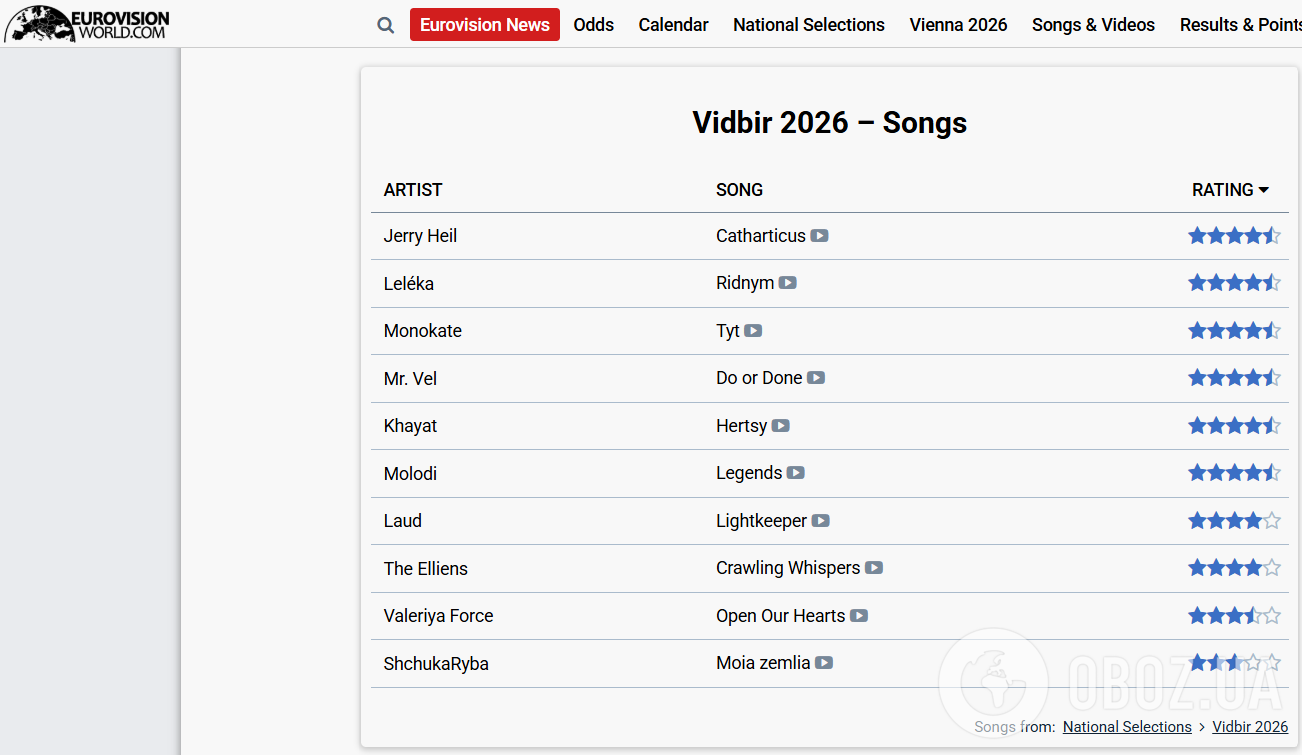Open the National Selections menu

point(809,25)
